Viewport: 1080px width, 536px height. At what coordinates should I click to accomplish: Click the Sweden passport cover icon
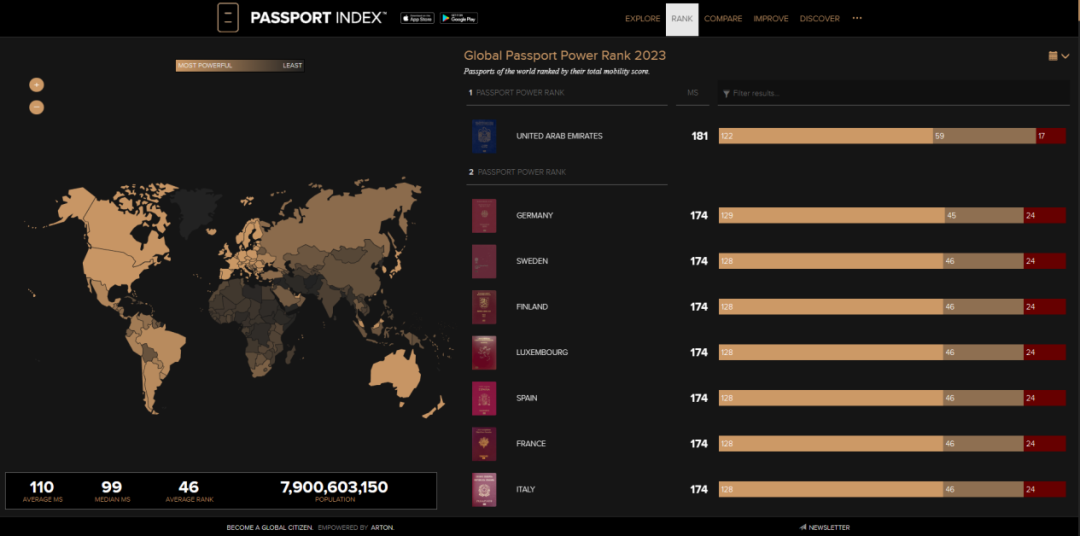484,261
